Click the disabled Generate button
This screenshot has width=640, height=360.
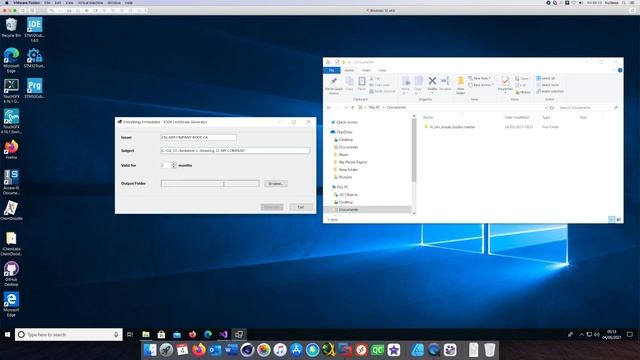point(272,207)
